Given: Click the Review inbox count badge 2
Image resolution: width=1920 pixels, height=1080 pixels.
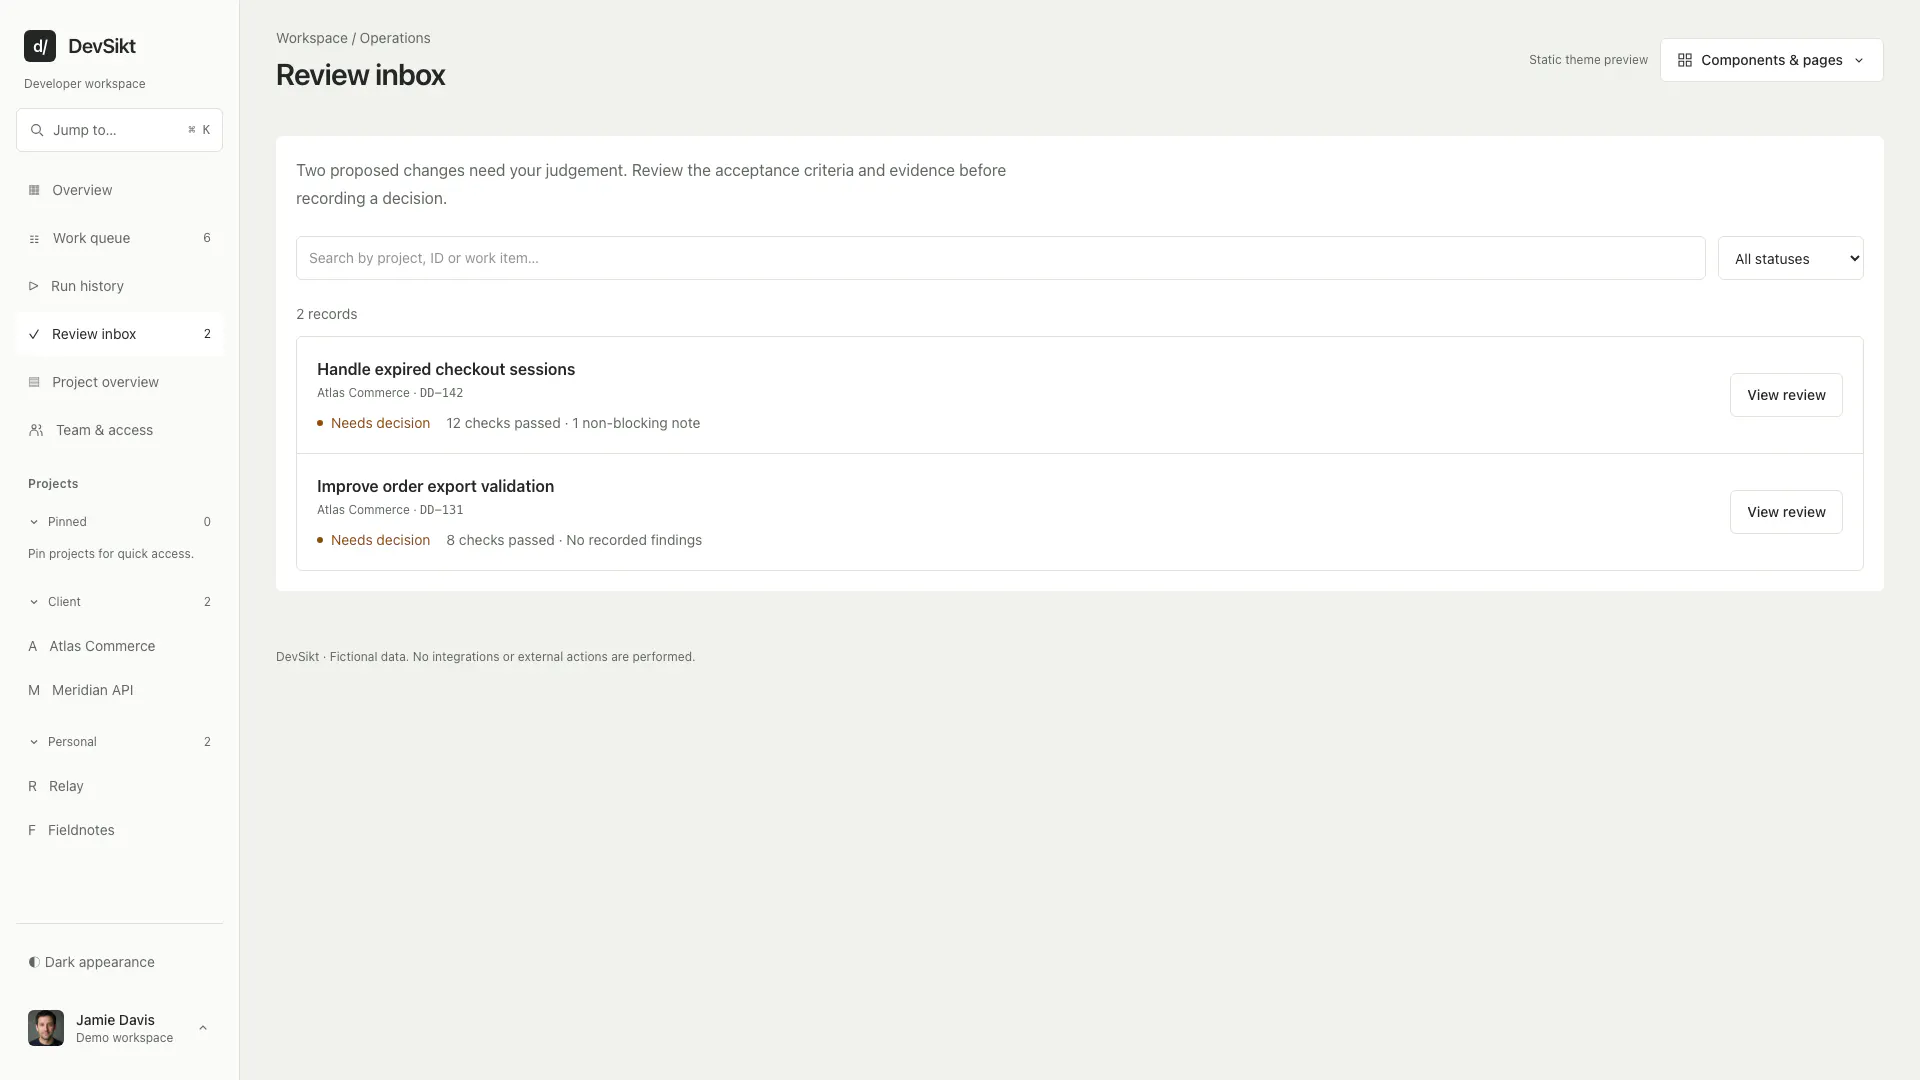Looking at the screenshot, I should coord(207,334).
